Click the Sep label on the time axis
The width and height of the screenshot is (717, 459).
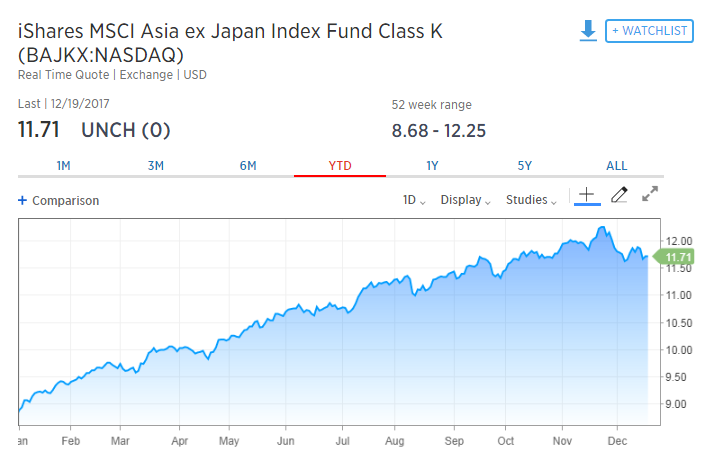[455, 439]
